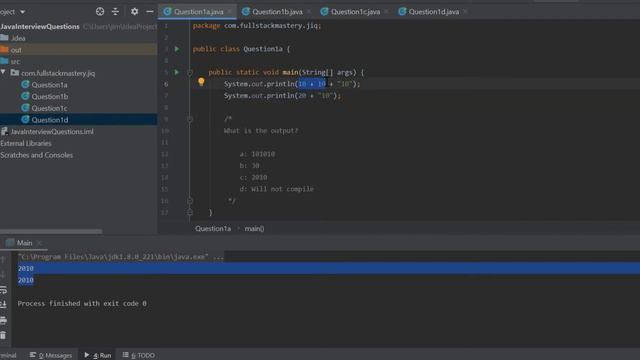Click the "d: will not compile" comment line
Viewport: 640px width, 360px height.
277,189
